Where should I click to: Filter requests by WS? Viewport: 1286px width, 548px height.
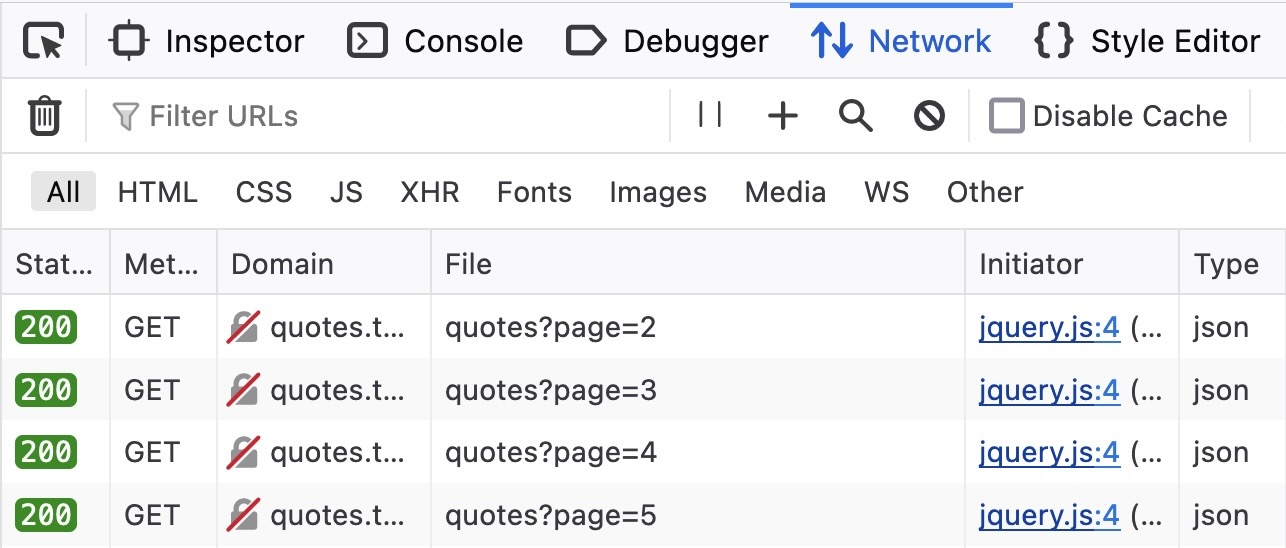click(887, 192)
